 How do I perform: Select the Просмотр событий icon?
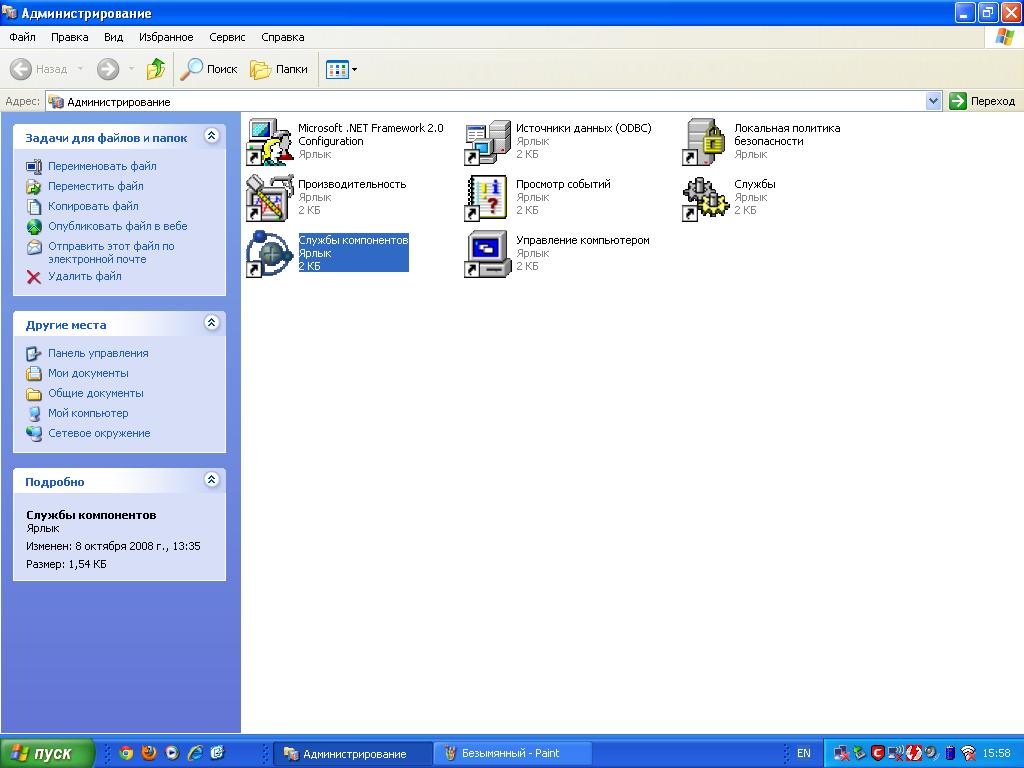click(x=487, y=198)
